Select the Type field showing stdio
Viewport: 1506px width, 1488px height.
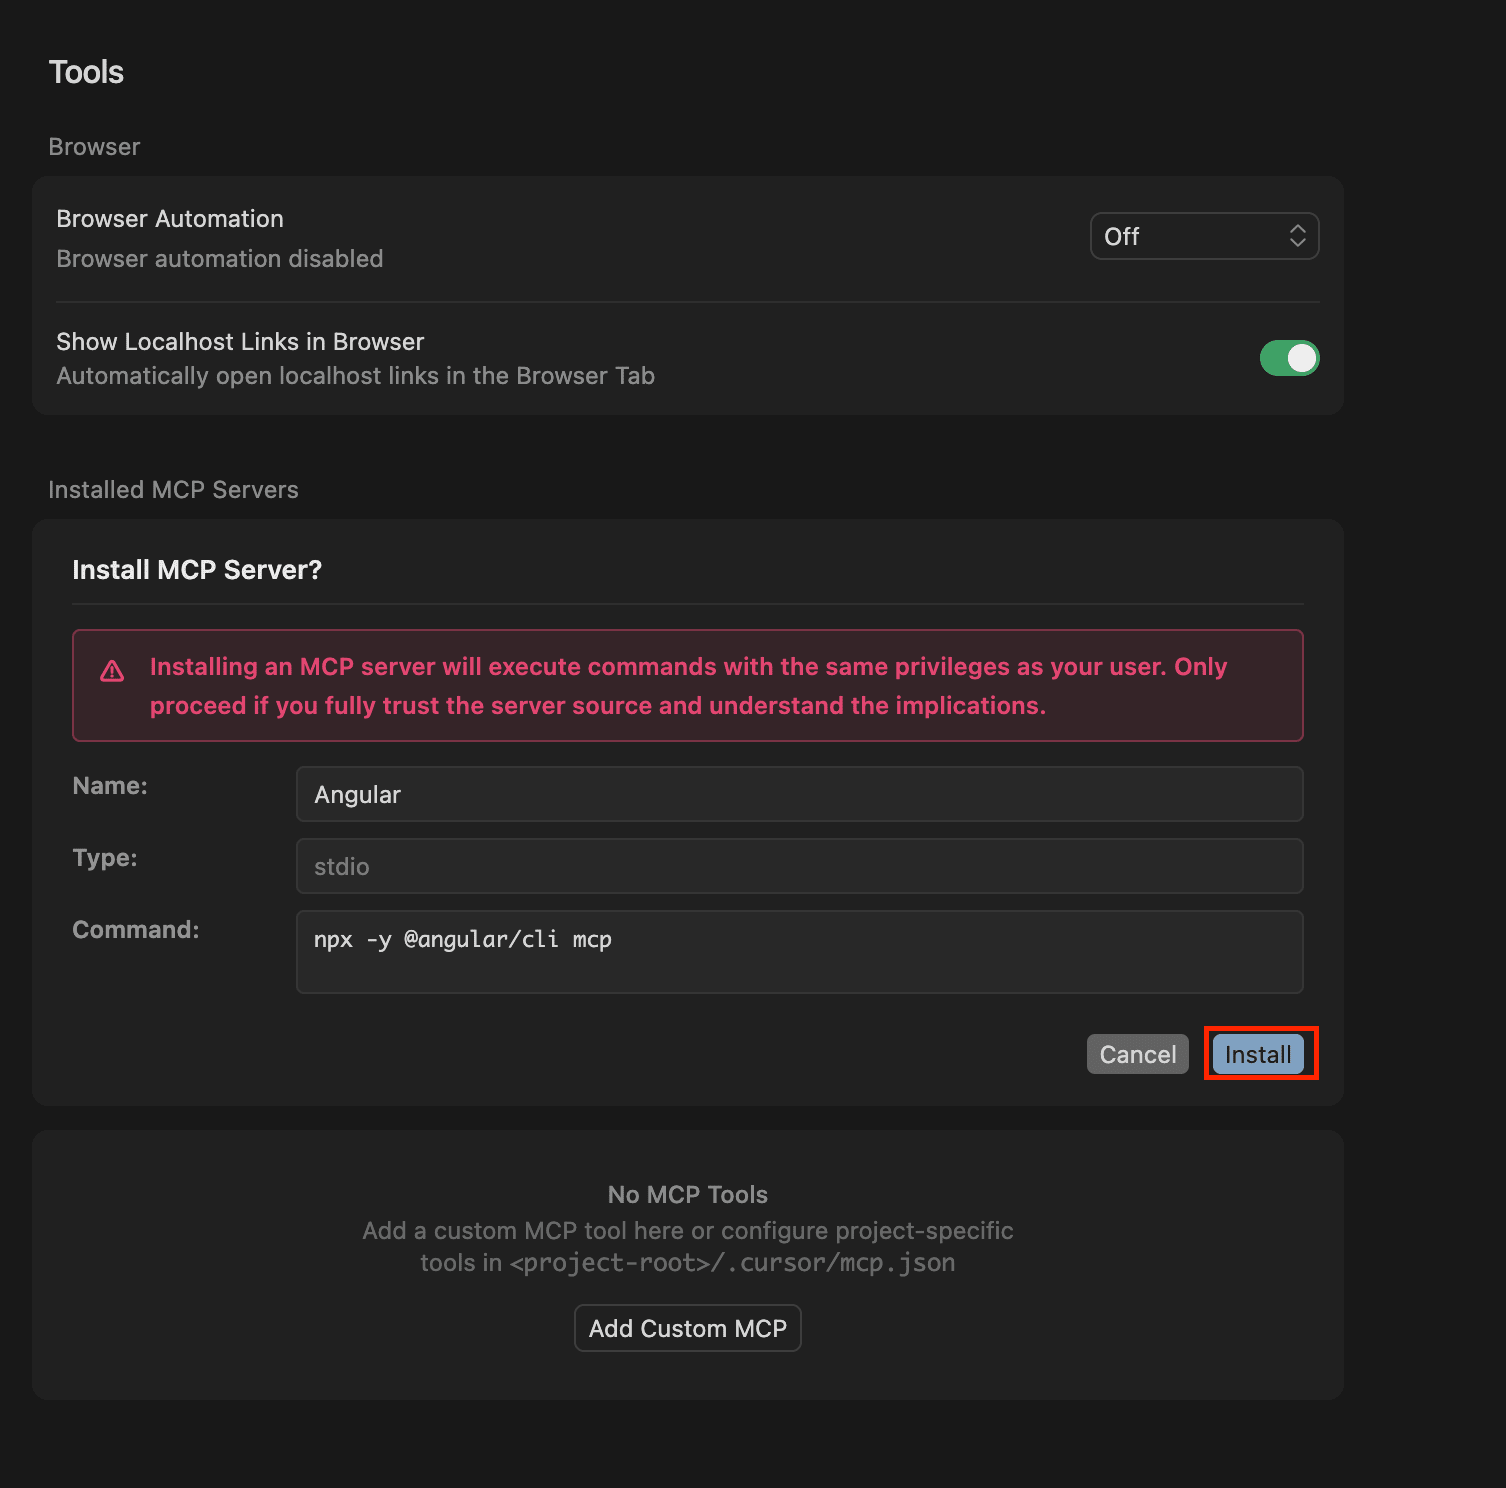point(798,866)
